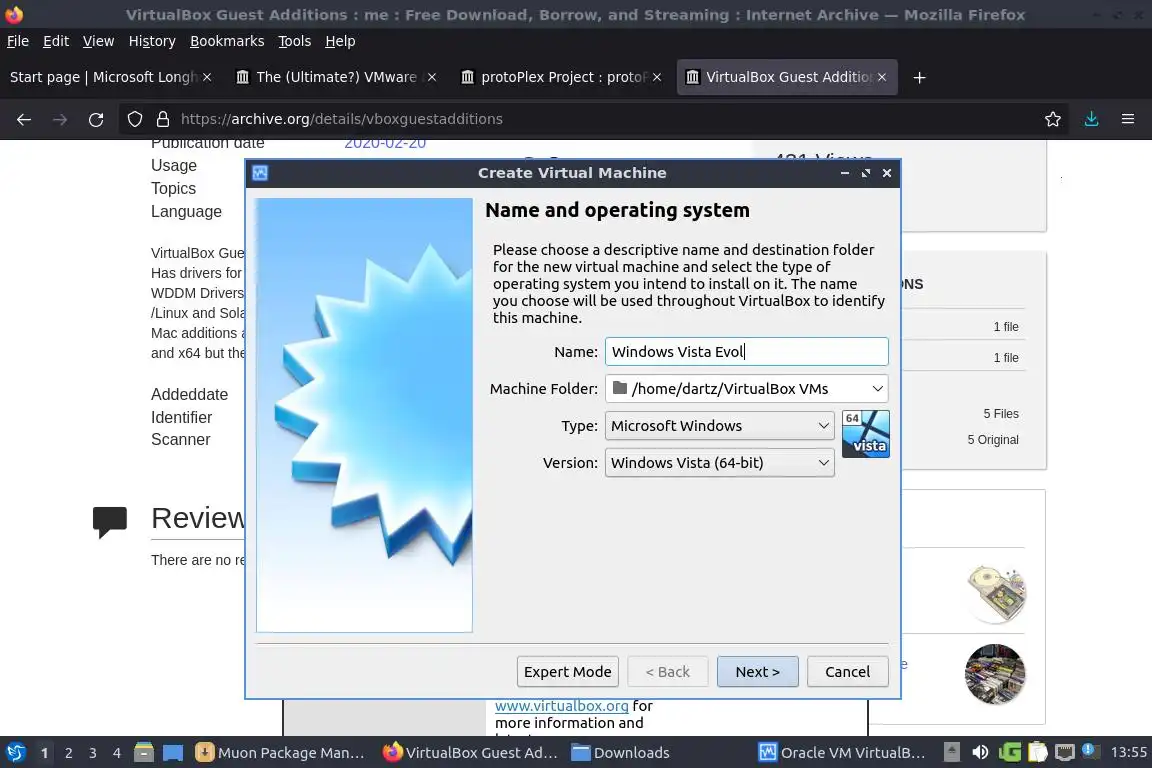Click the update notifier tray icon
Image resolution: width=1152 pixels, height=768 pixels.
click(1091, 751)
